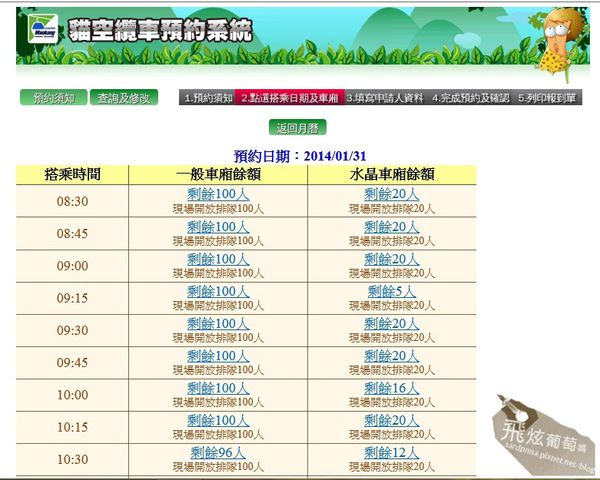Image resolution: width=600 pixels, height=480 pixels.
Task: Select step 3.填寫申請人資料 tab
Action: point(385,98)
